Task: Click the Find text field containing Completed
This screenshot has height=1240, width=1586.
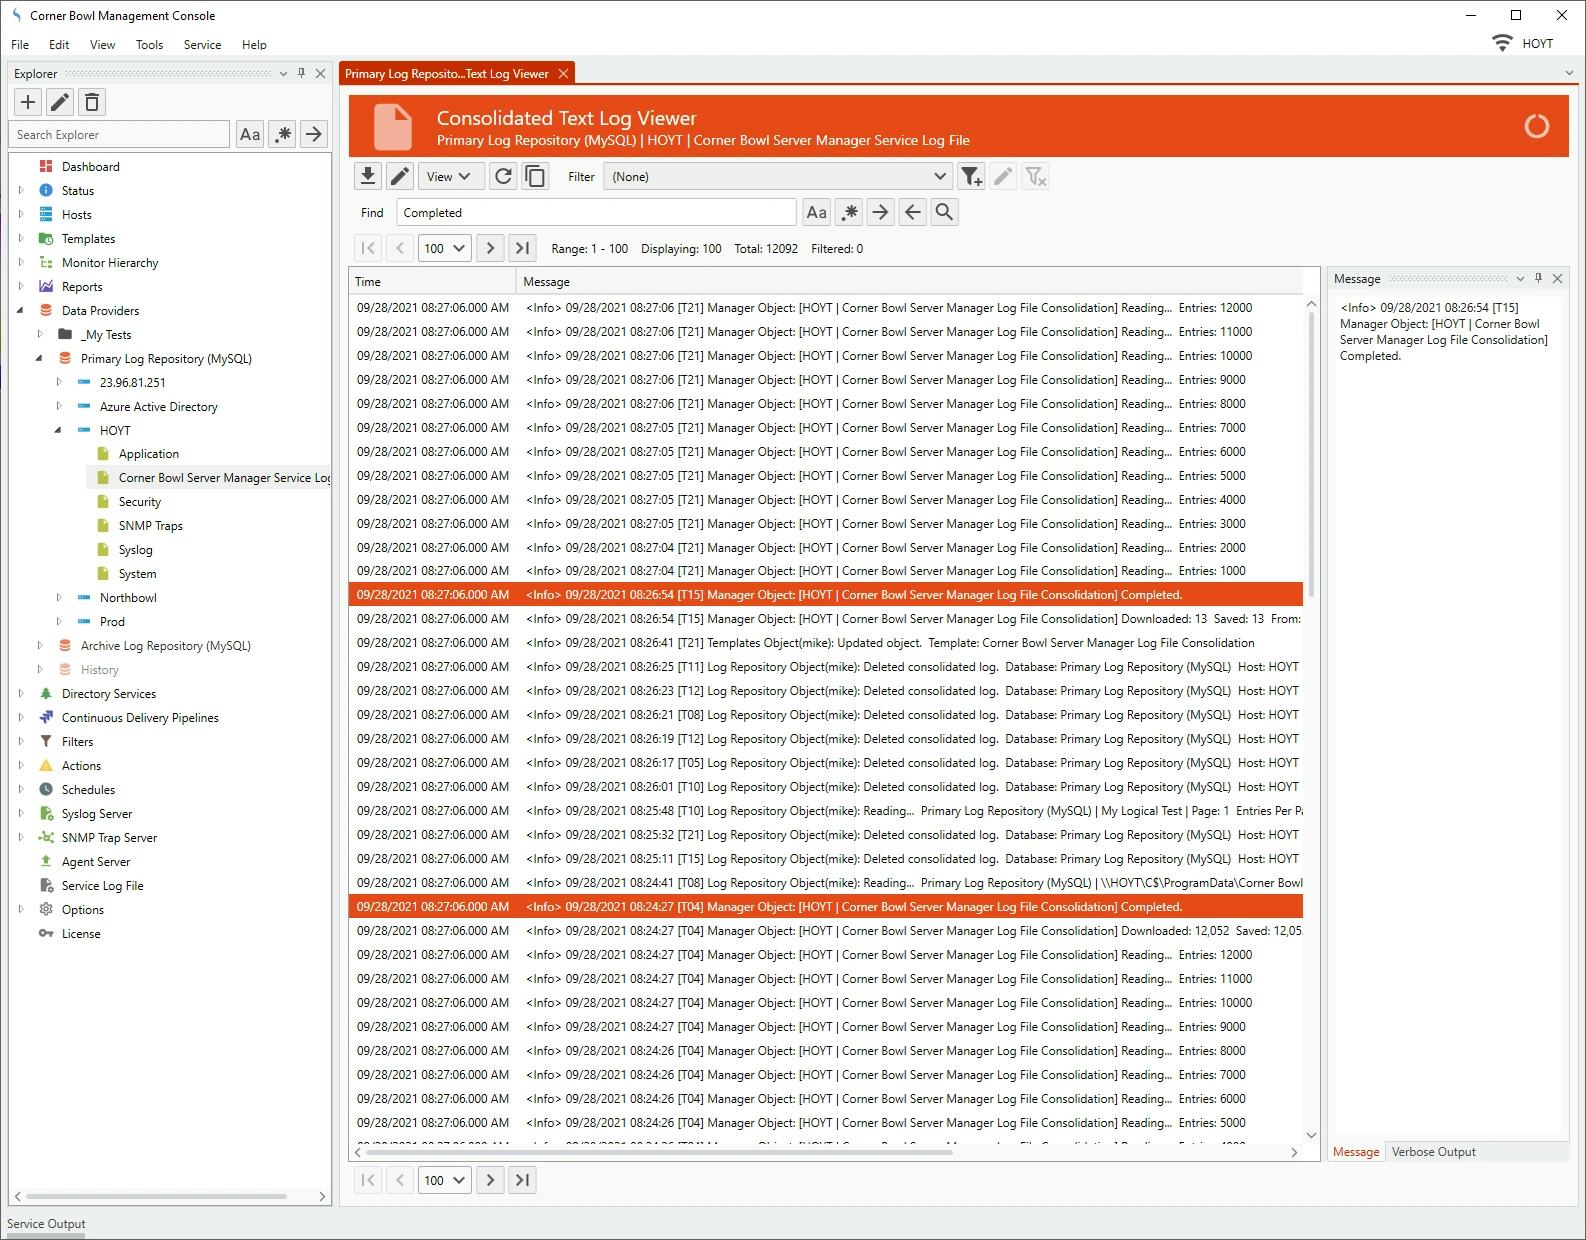Action: tap(596, 212)
